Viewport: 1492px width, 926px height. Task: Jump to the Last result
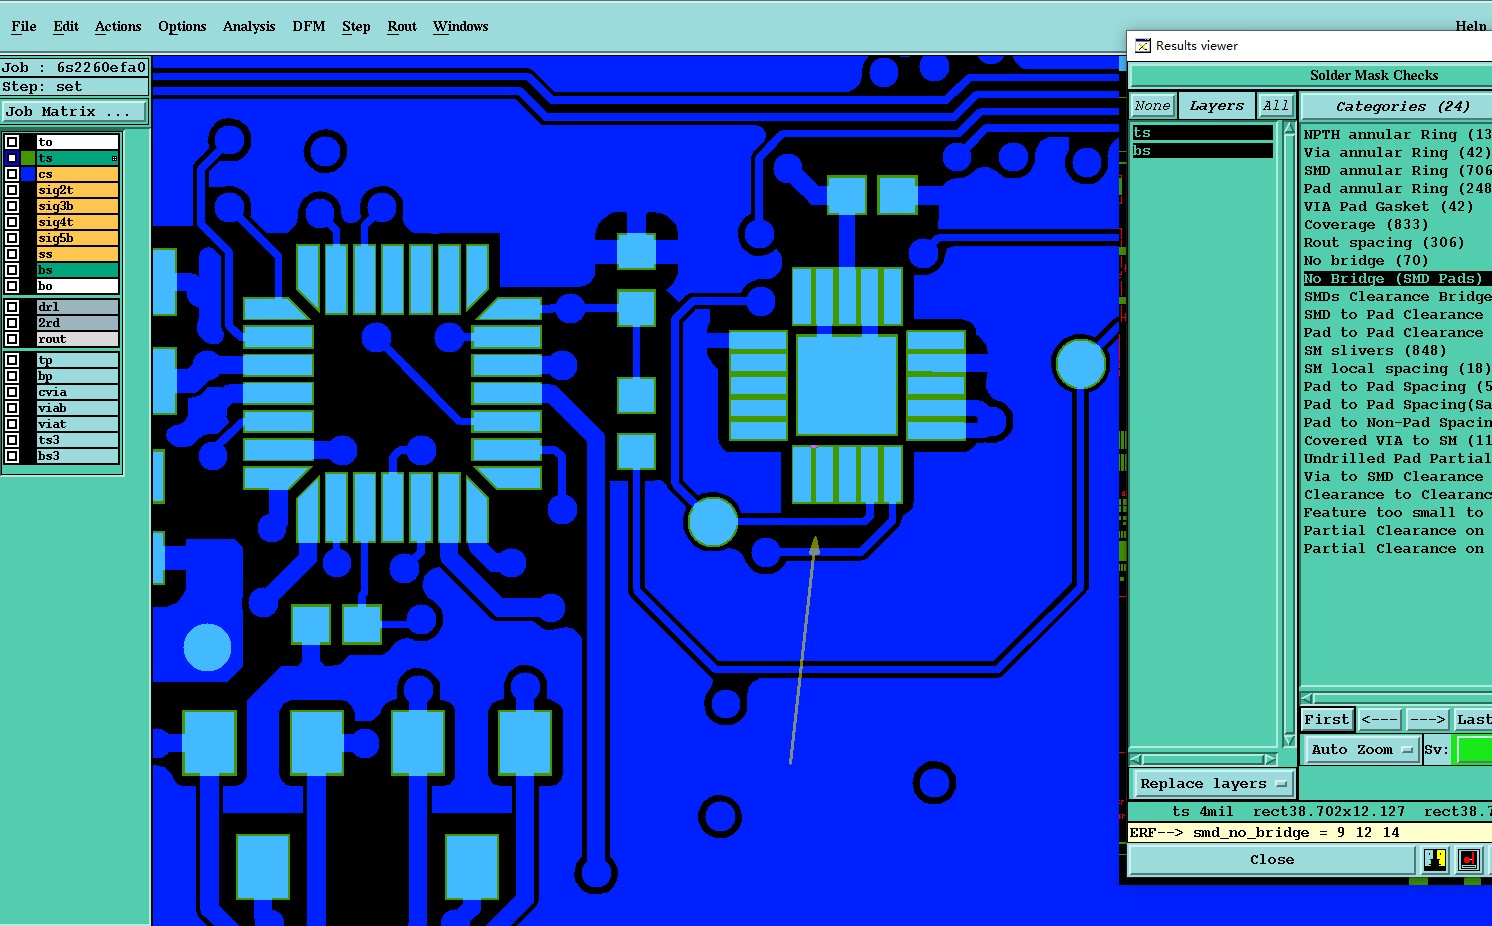tap(1473, 719)
